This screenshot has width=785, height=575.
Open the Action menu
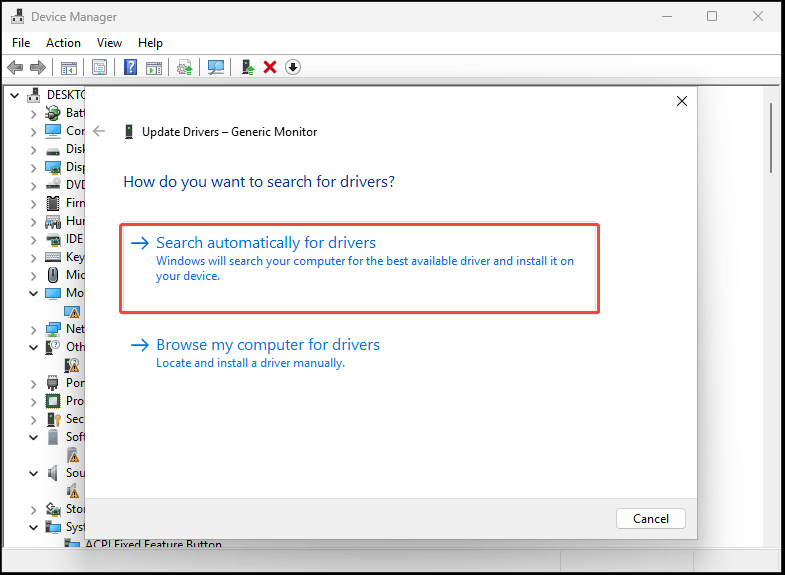pos(63,43)
